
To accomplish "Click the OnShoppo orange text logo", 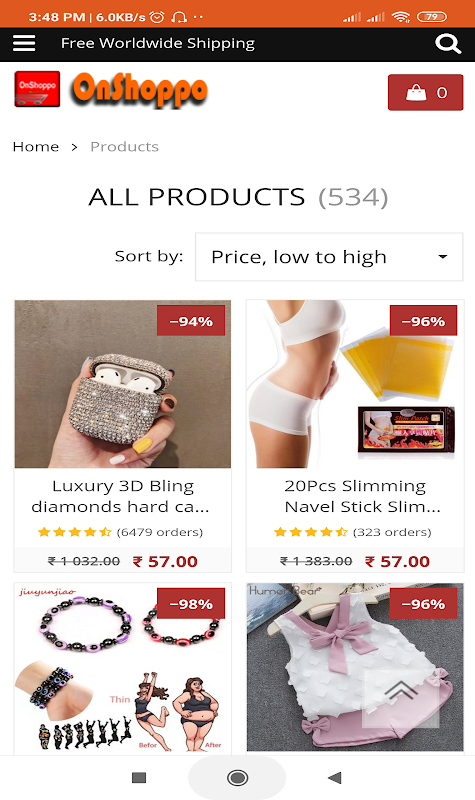I will [139, 90].
